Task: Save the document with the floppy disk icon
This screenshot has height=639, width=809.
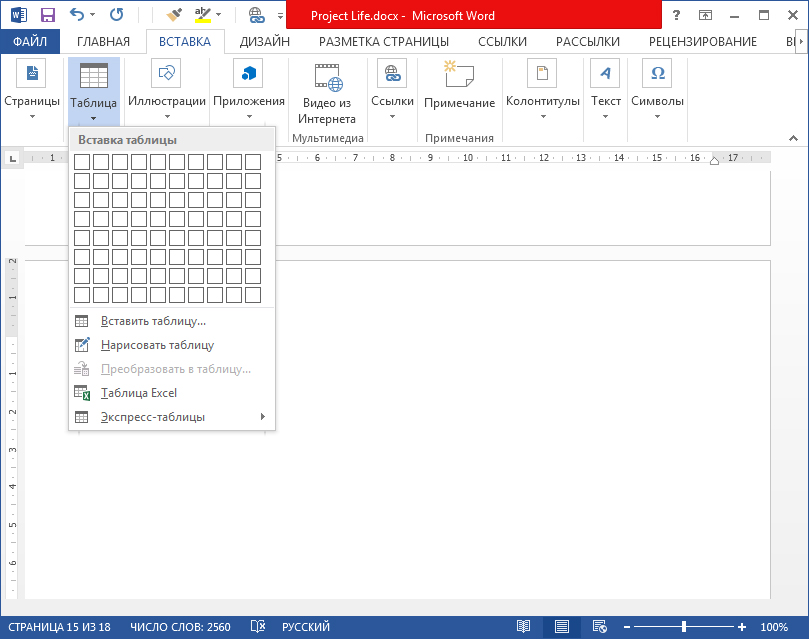Action: [x=48, y=15]
